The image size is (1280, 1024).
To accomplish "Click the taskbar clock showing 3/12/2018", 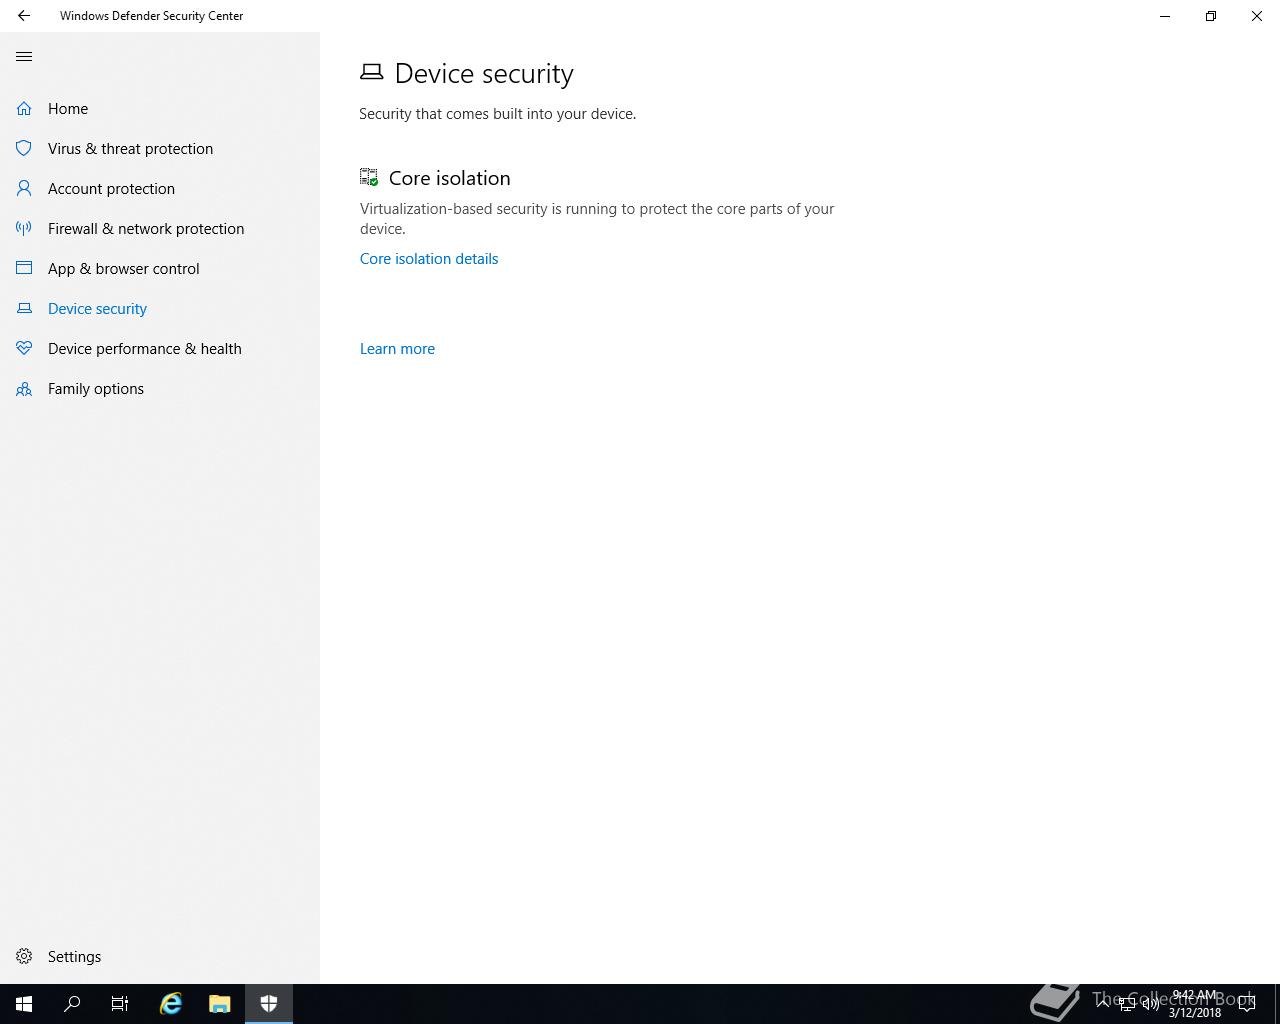I will point(1194,1004).
